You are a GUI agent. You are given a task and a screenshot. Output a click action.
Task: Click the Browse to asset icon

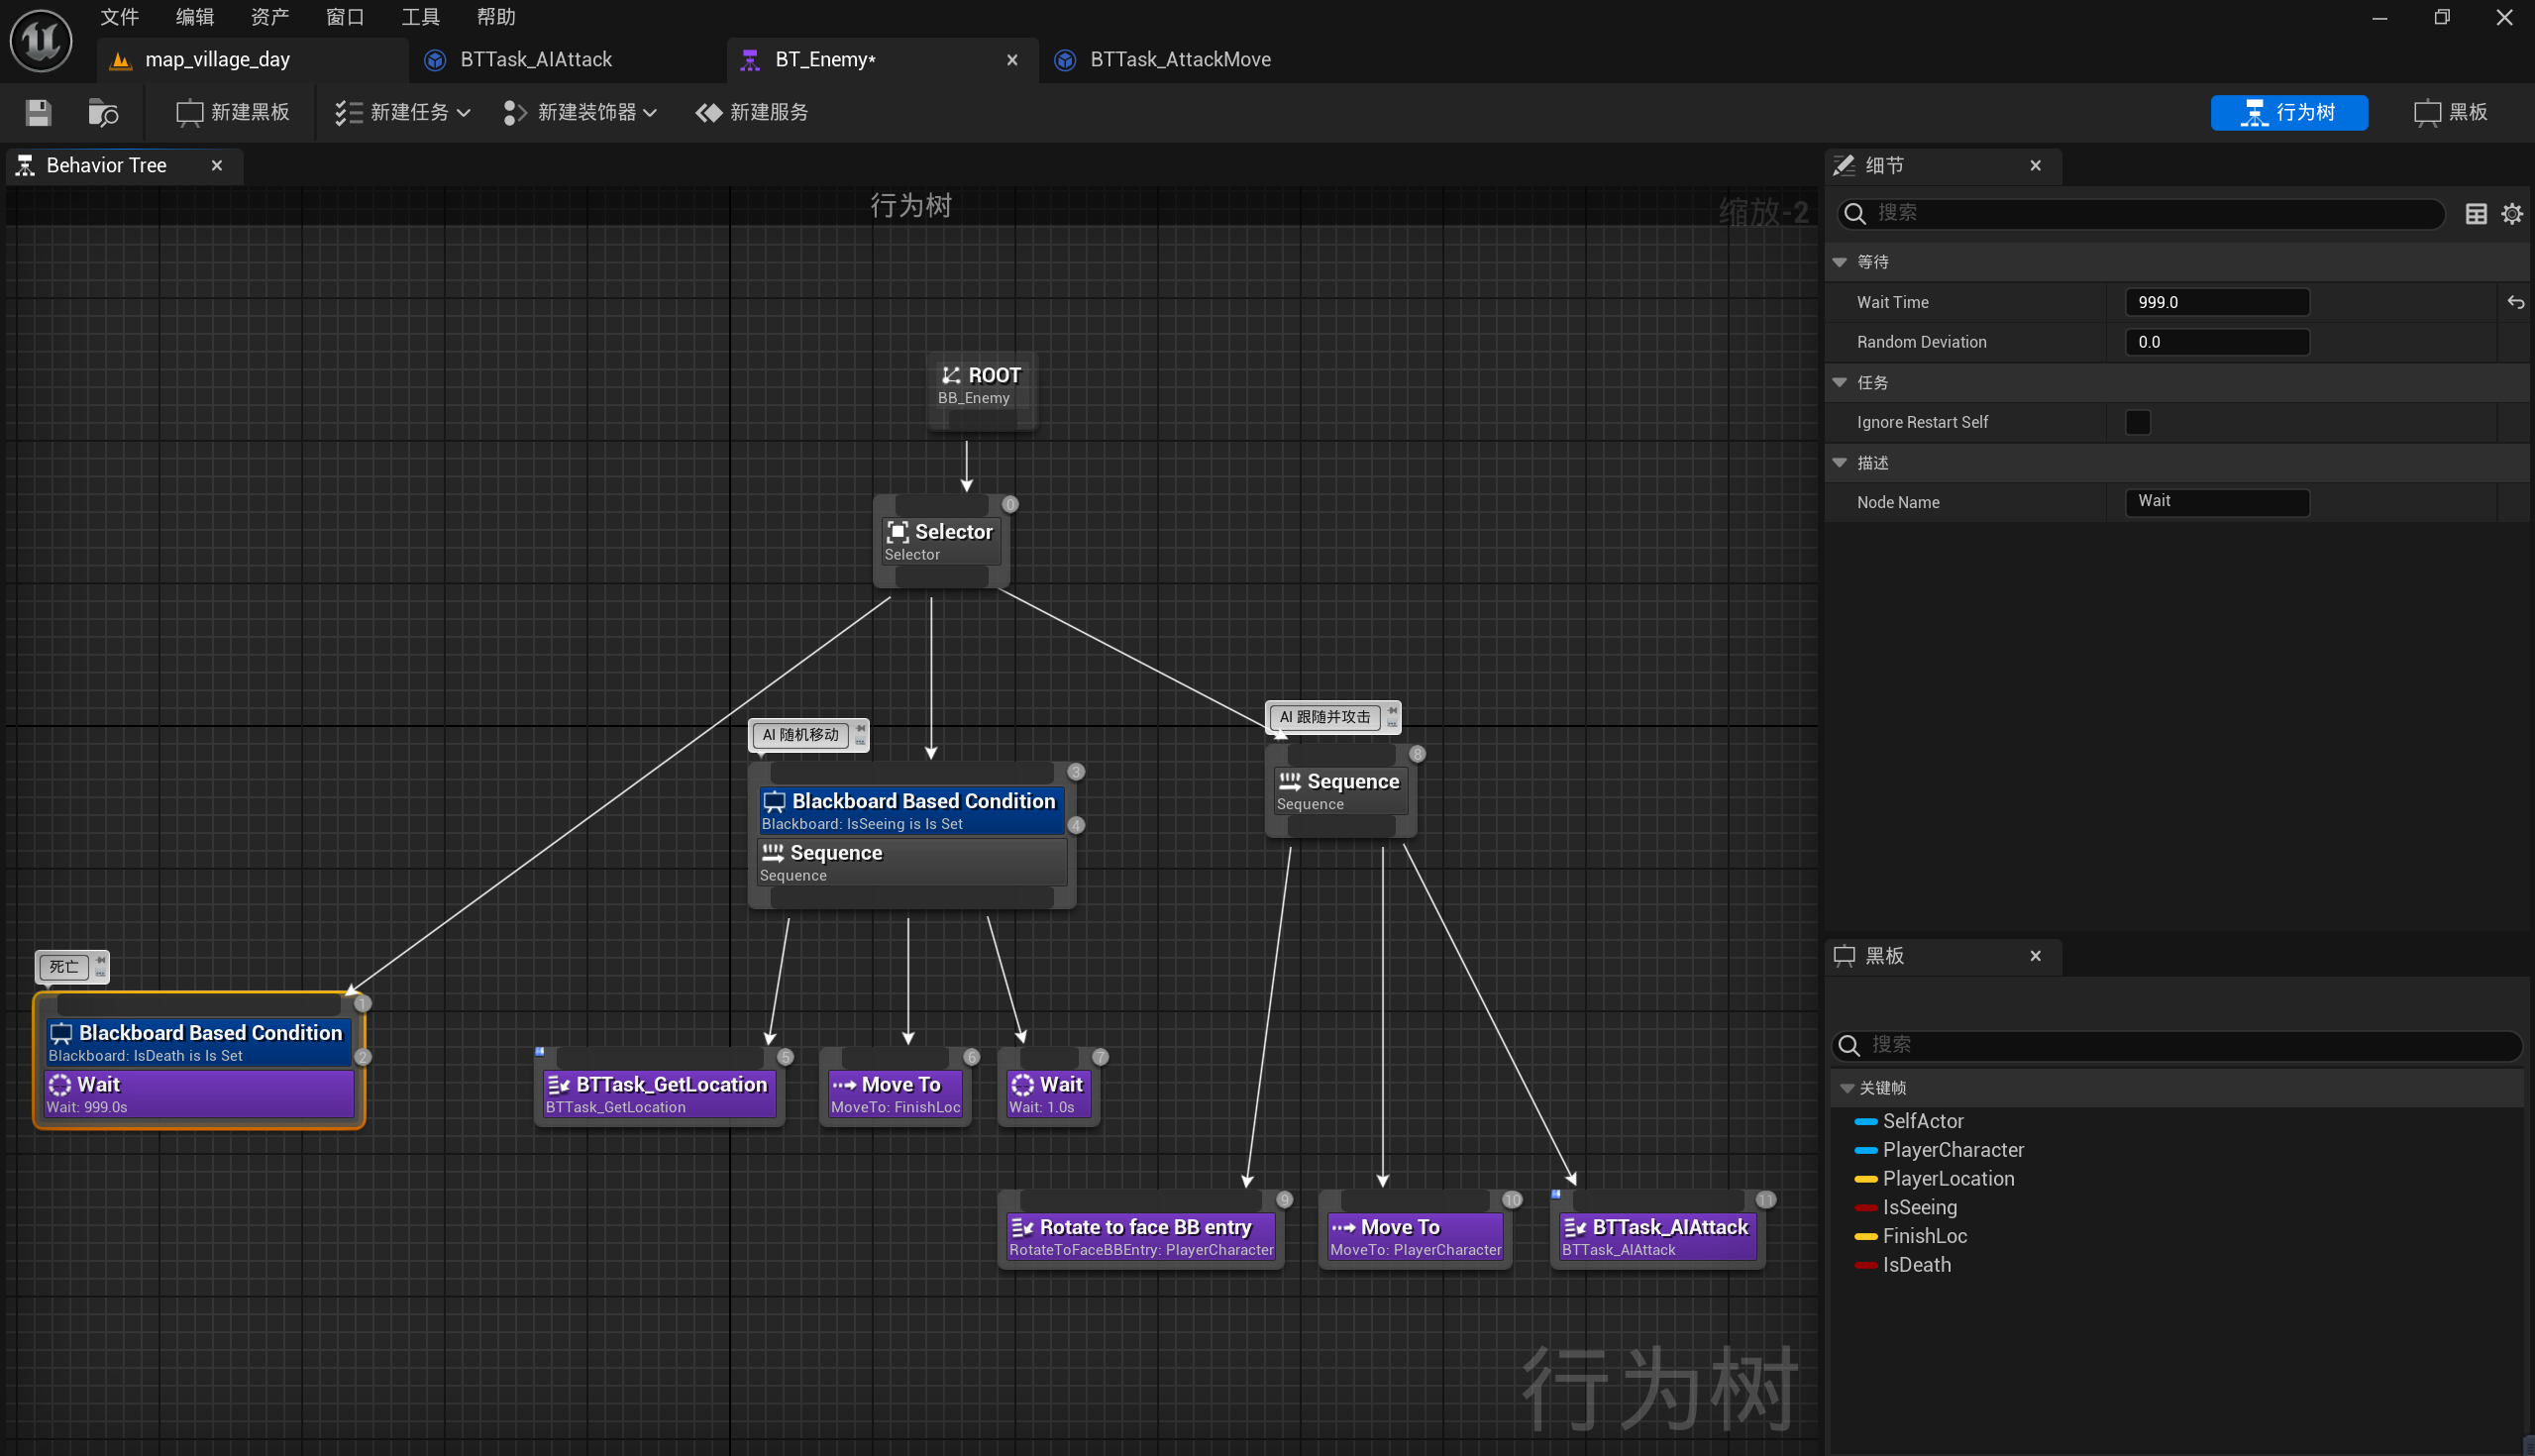point(102,112)
